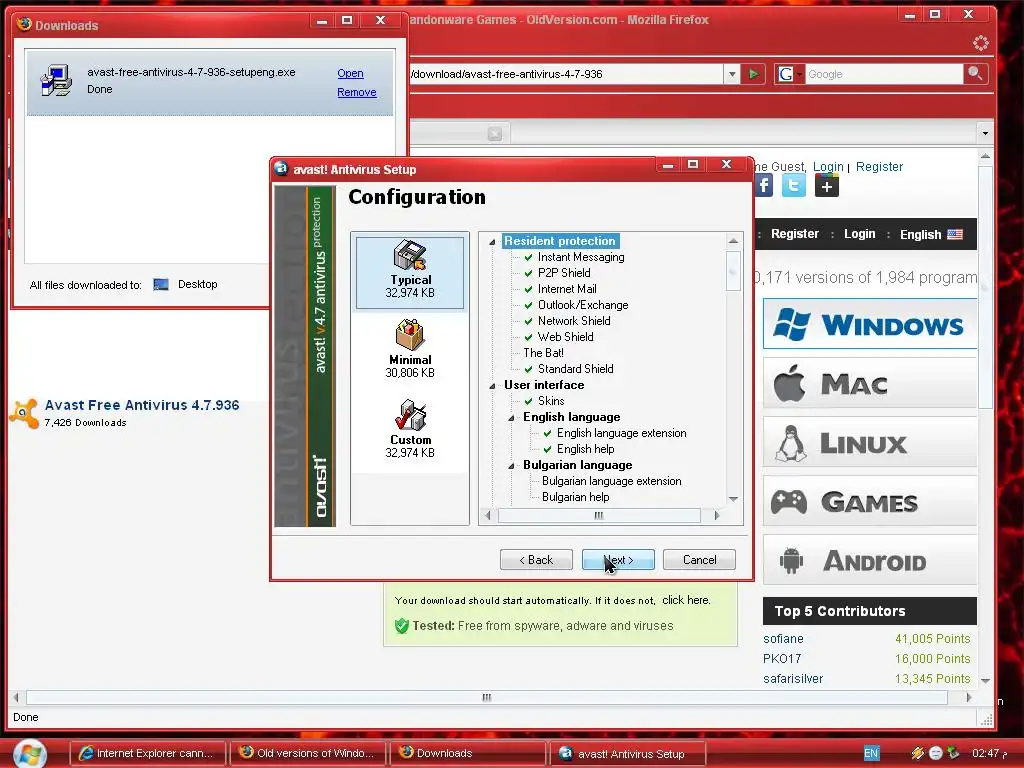Click the Windows Start orb

click(x=30, y=754)
